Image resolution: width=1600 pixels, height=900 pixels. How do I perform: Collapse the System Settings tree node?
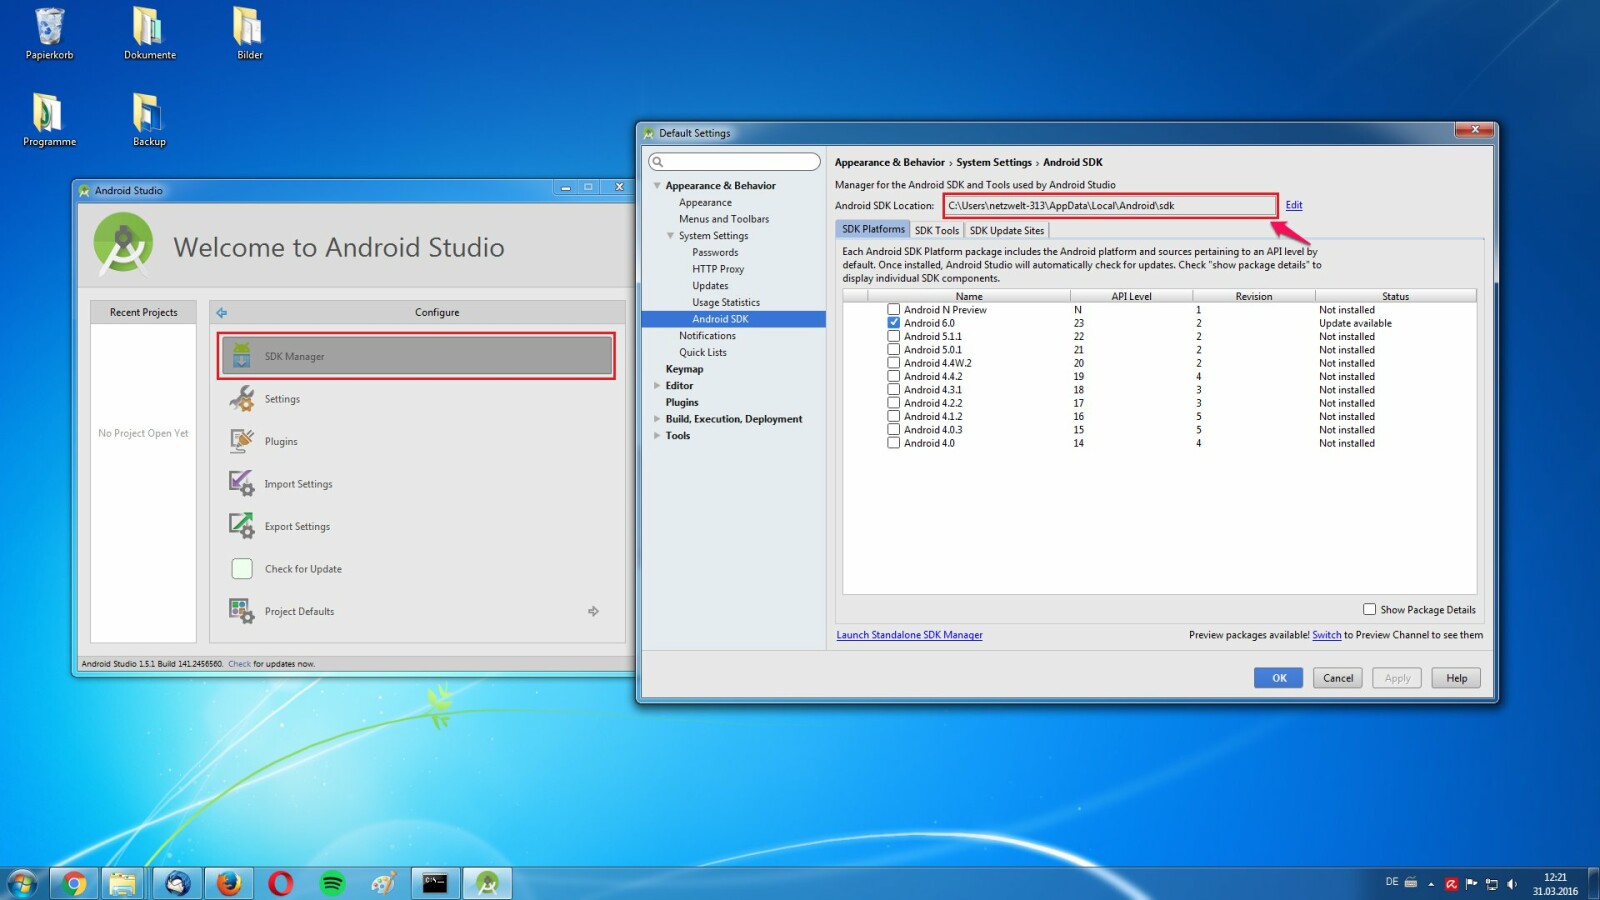671,236
